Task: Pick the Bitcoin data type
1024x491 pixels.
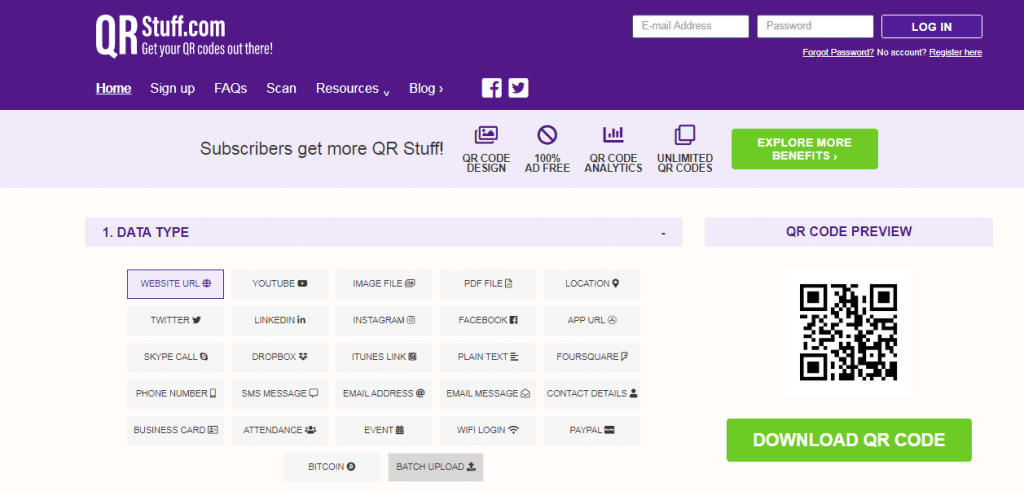Action: (x=332, y=467)
